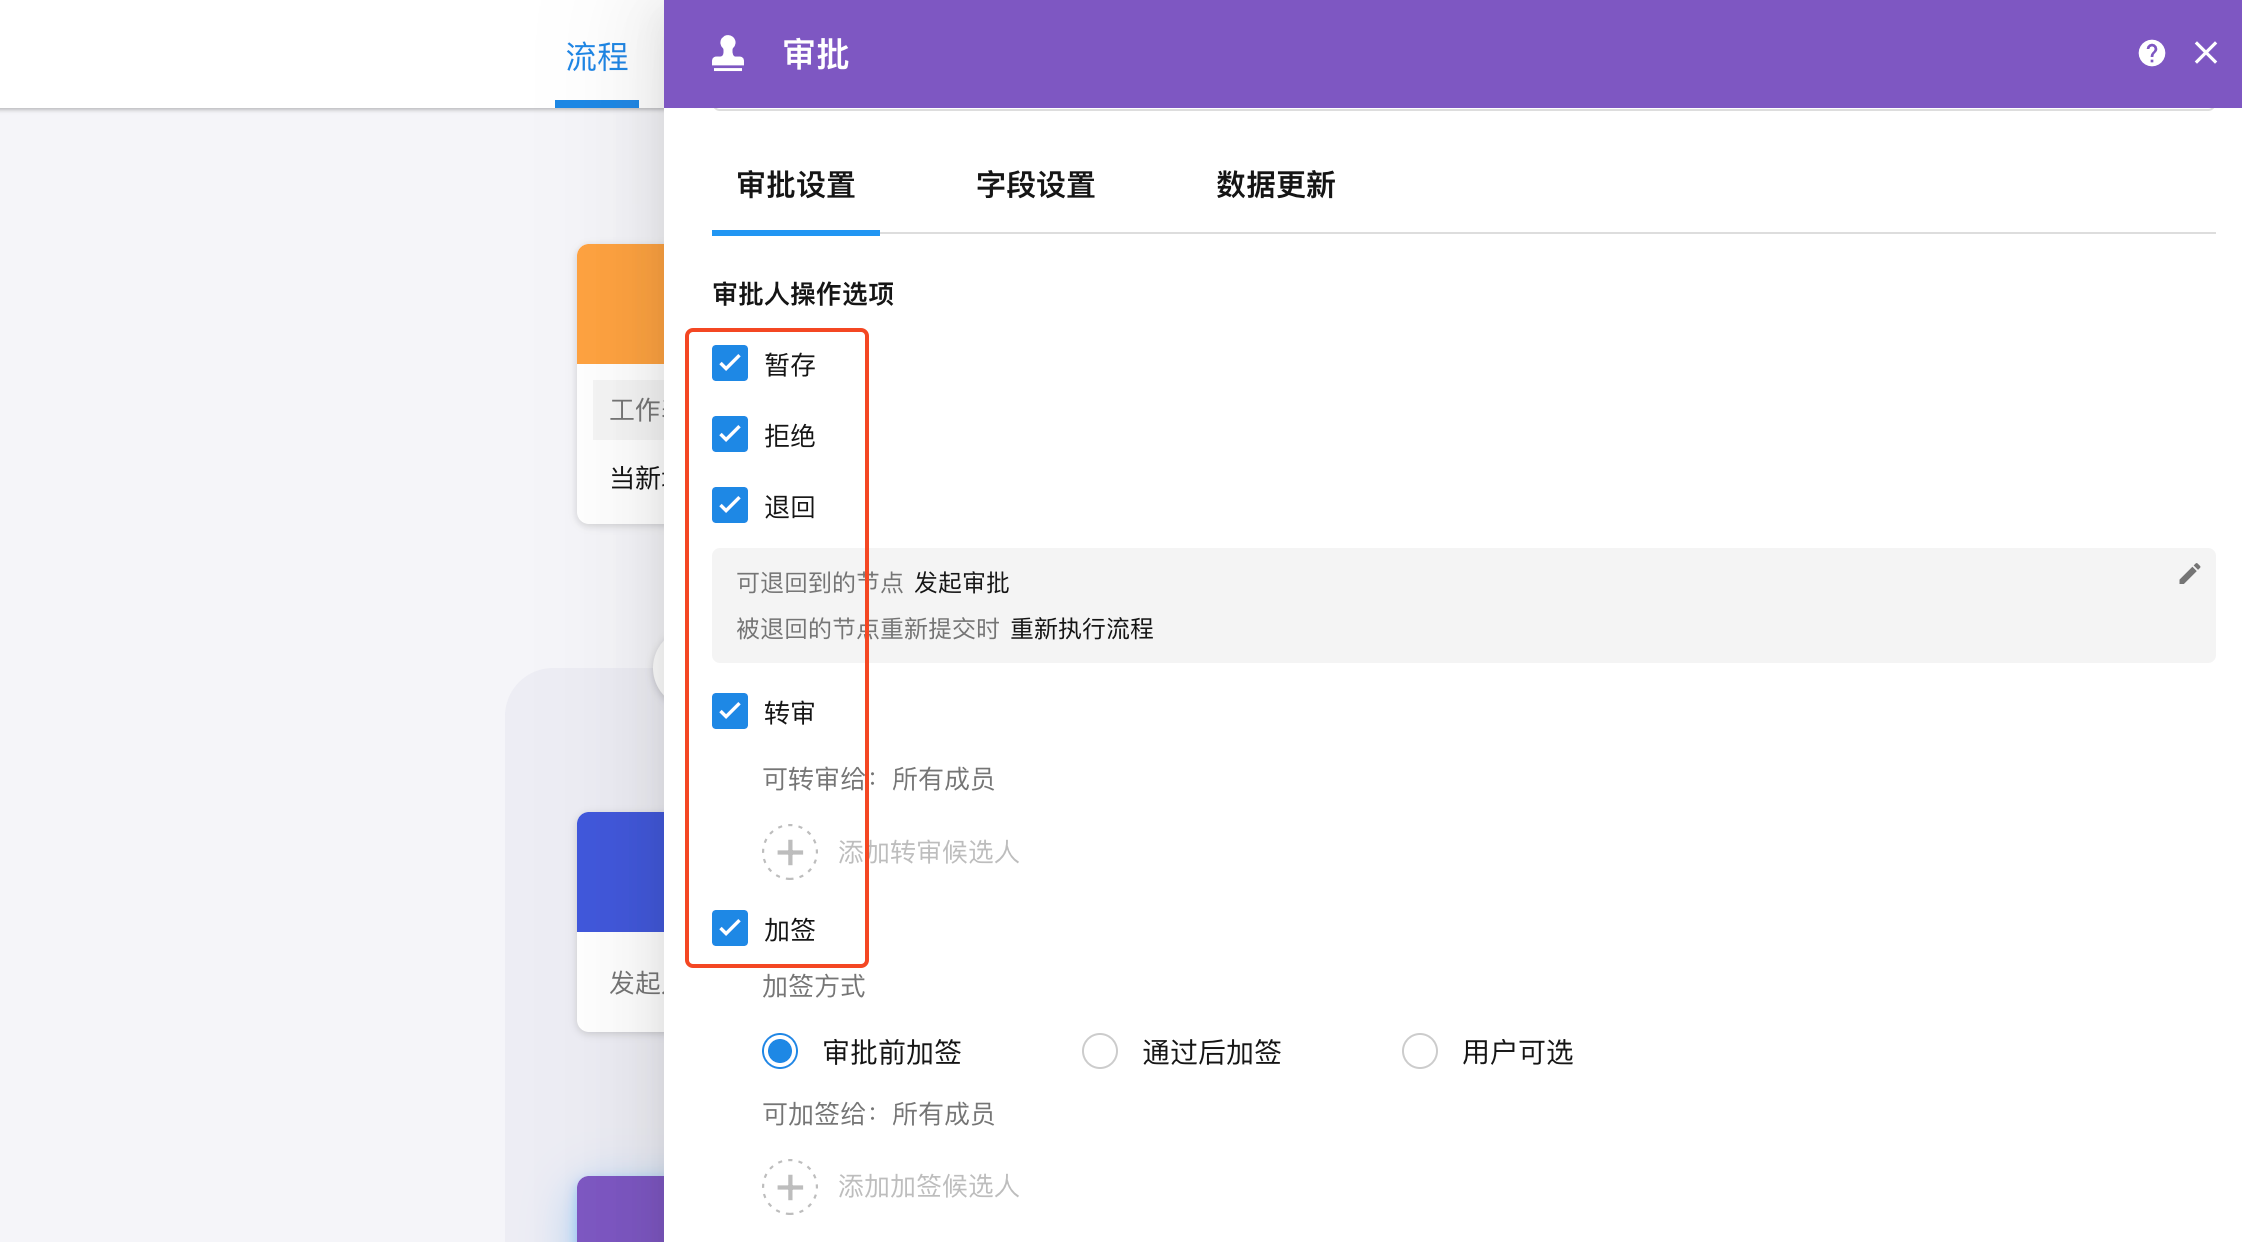
Task: Select the 审批设置 tab
Action: (x=796, y=185)
